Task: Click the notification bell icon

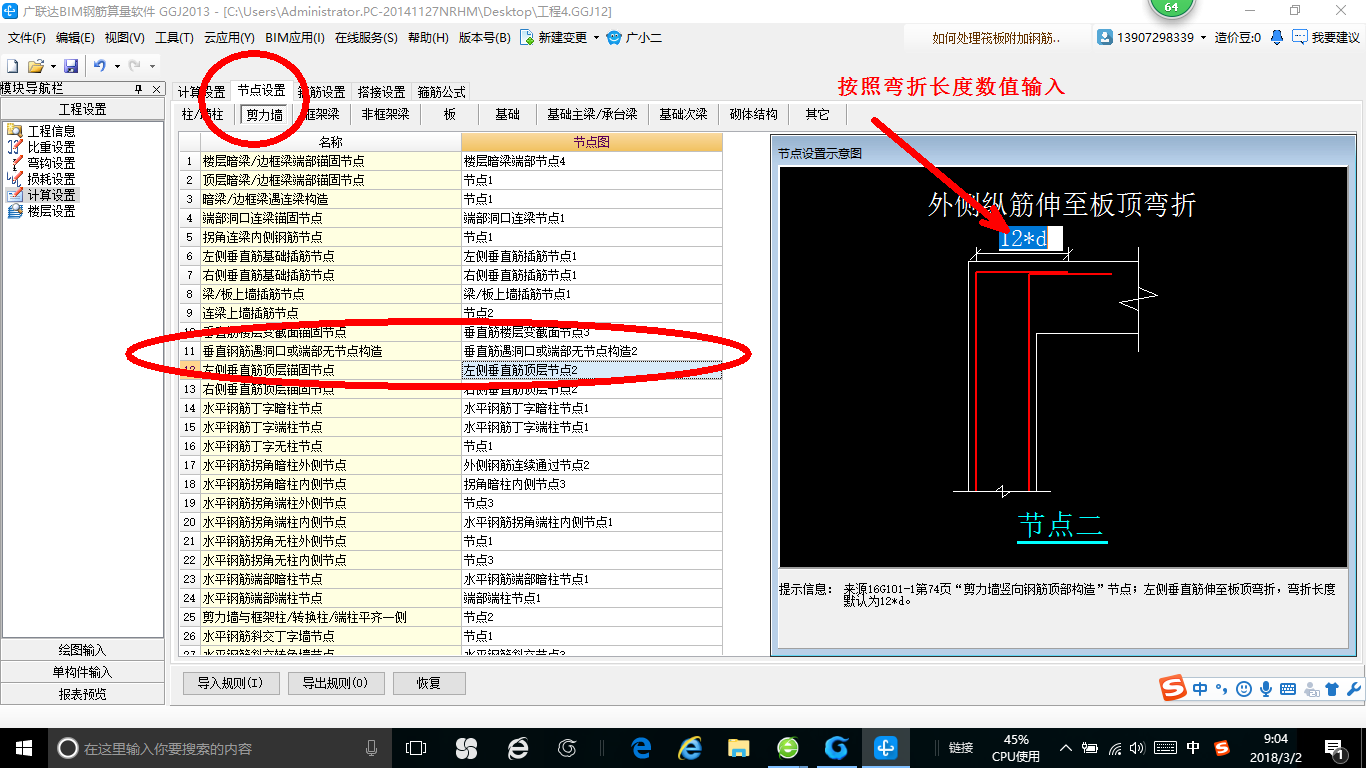Action: 1277,38
